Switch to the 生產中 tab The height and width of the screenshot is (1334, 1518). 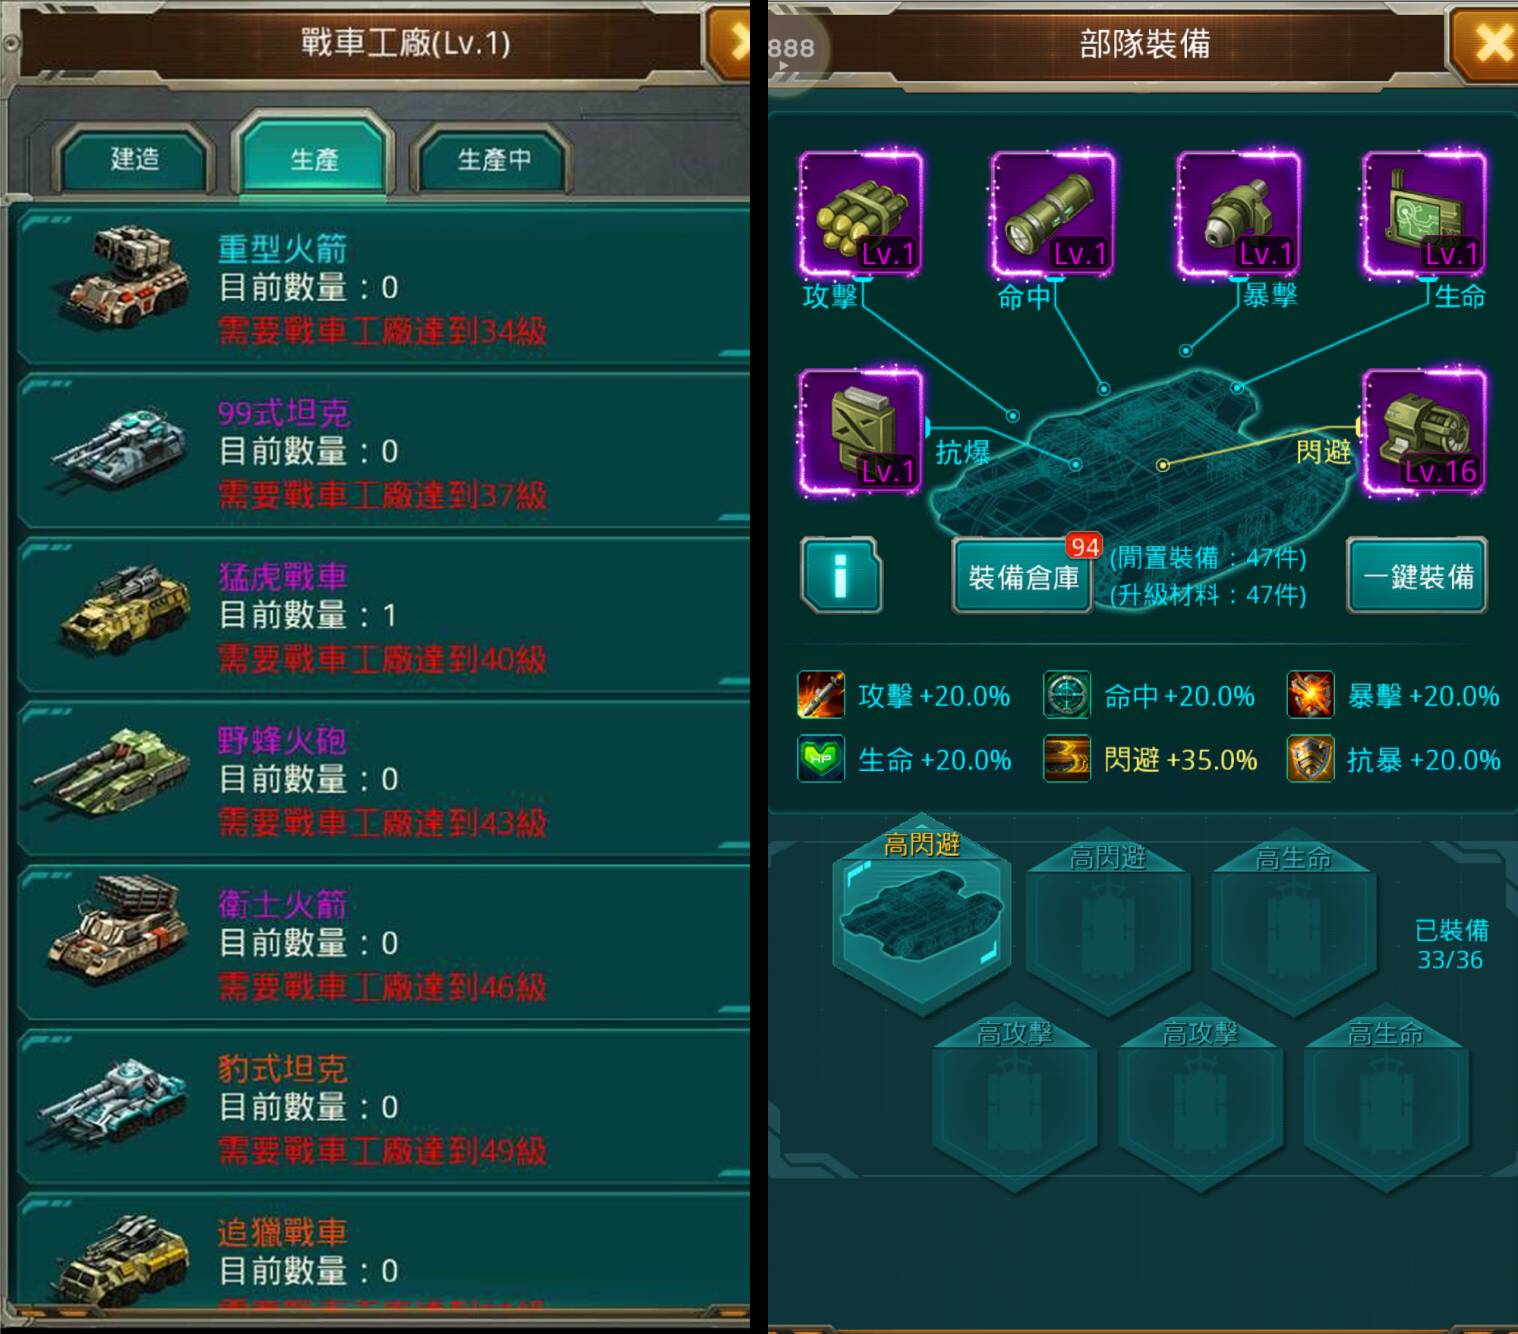[494, 158]
